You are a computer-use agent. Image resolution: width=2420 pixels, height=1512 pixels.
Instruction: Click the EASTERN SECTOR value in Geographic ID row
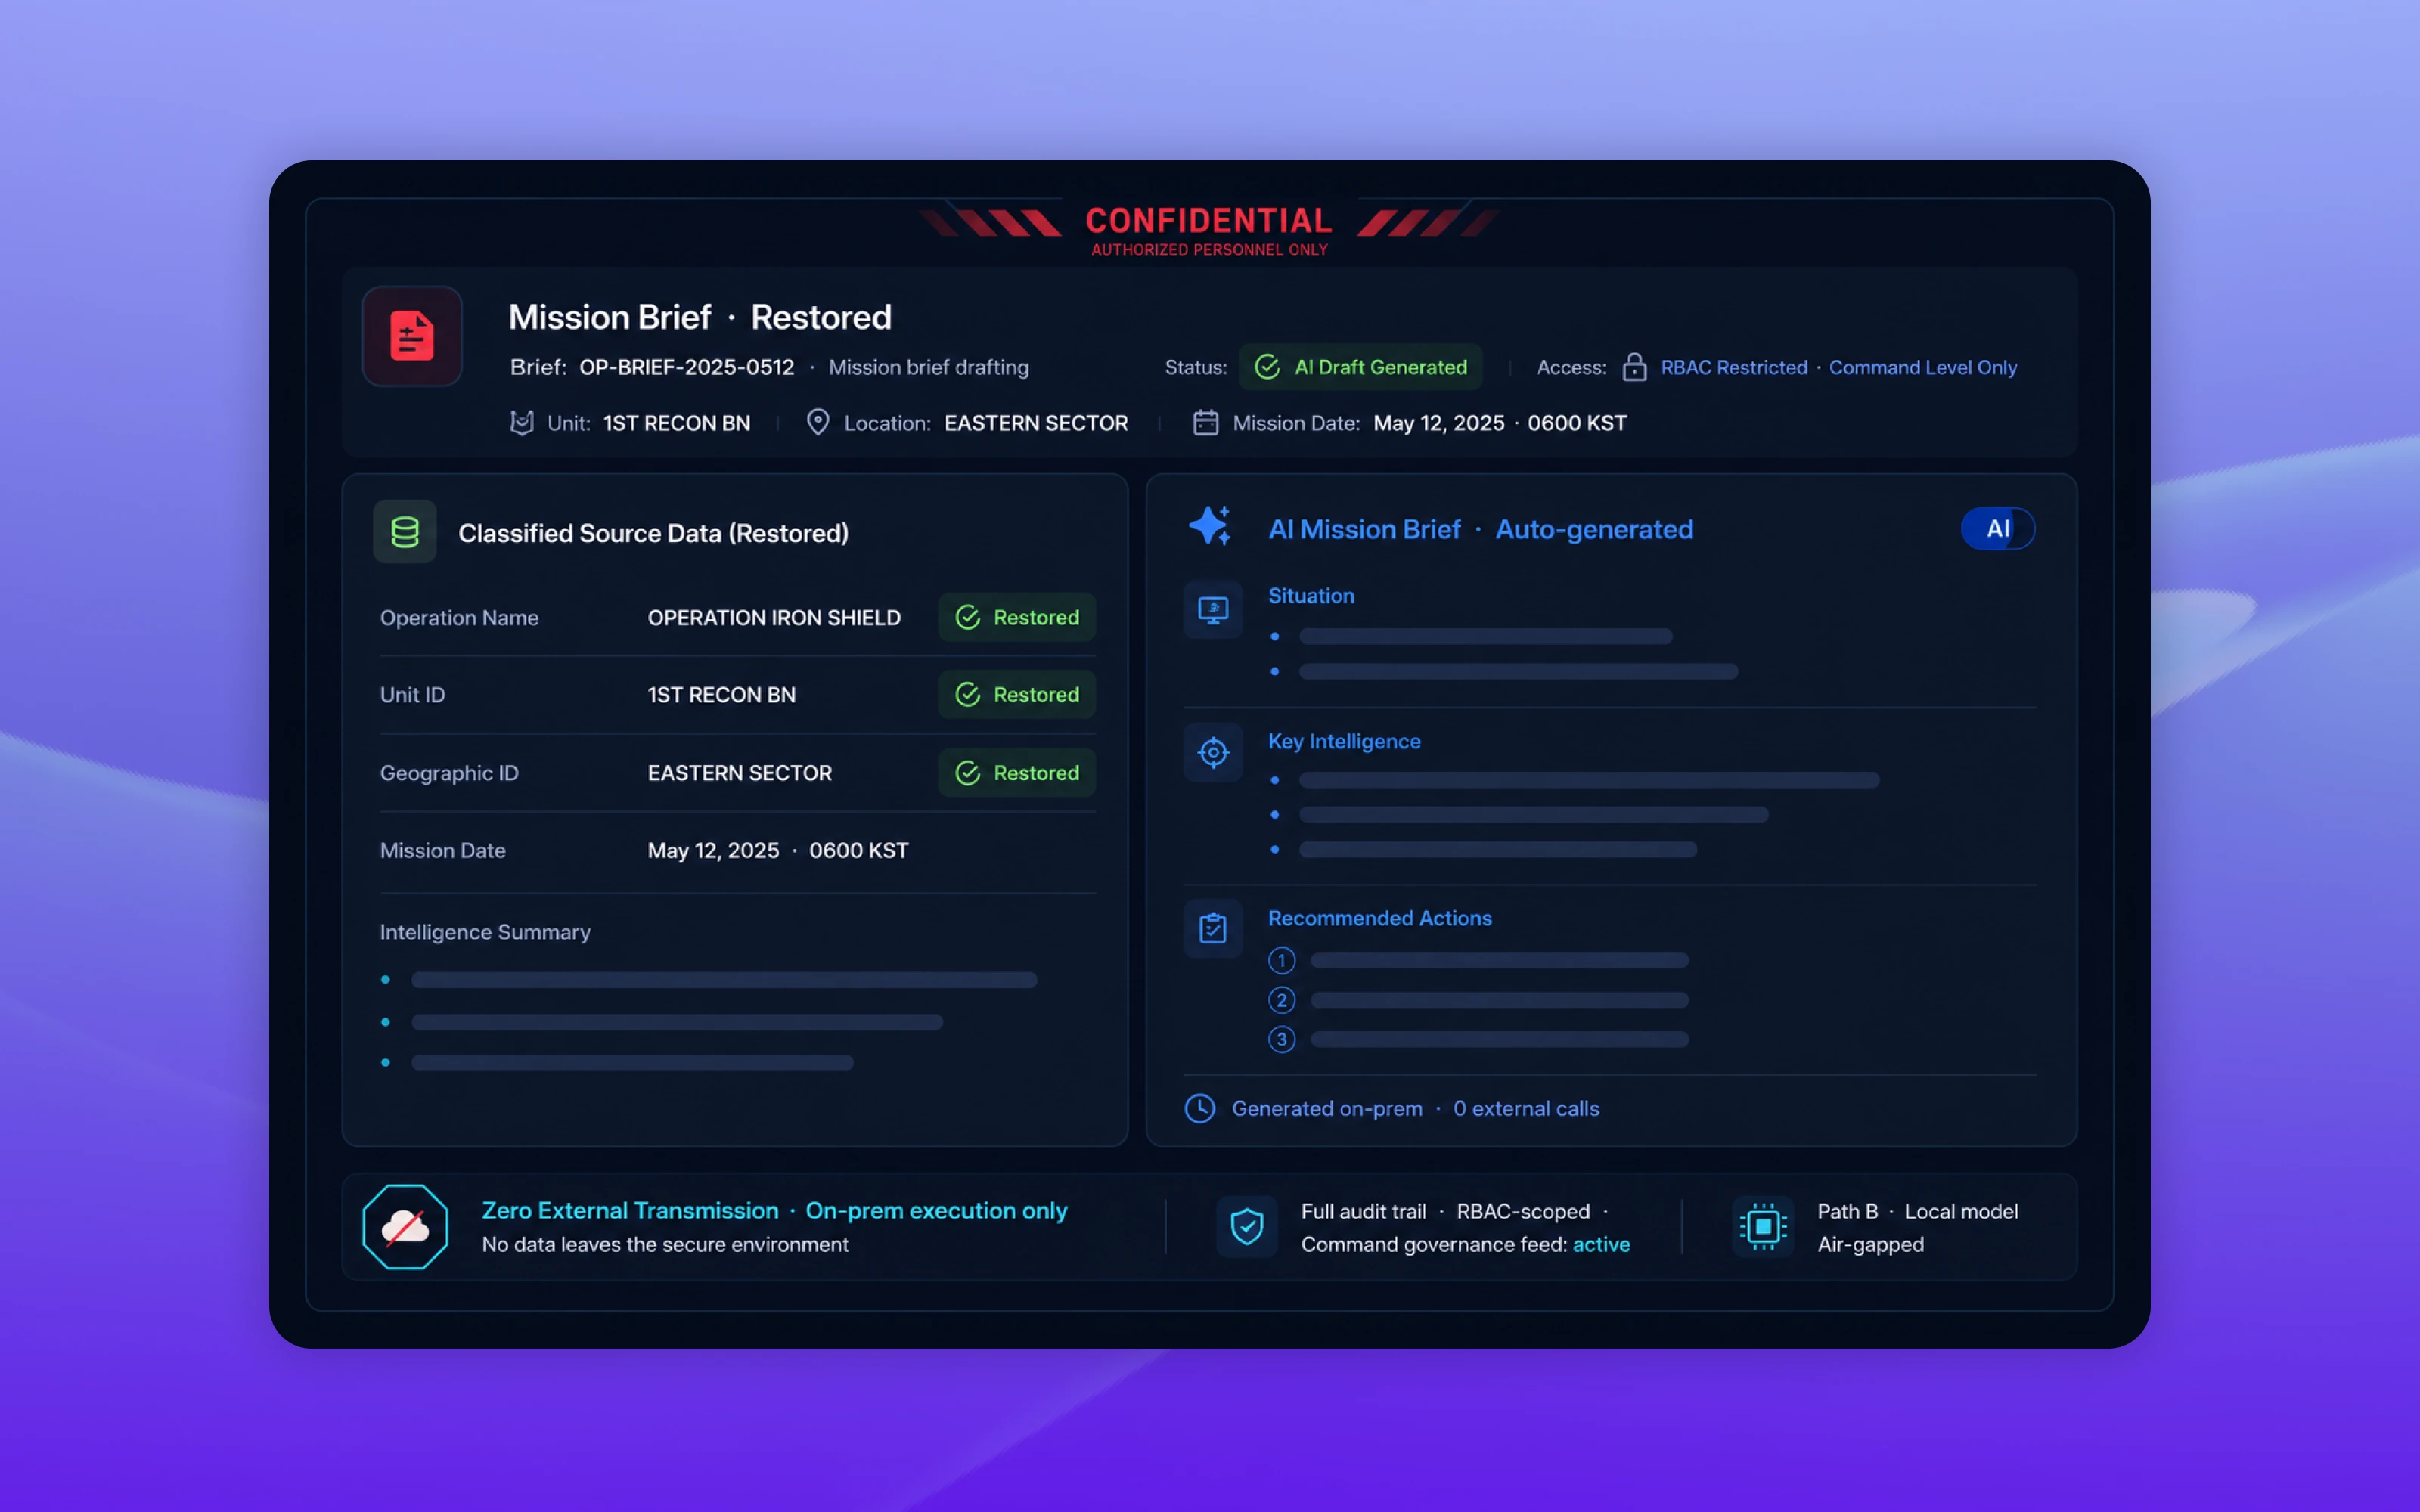(739, 773)
